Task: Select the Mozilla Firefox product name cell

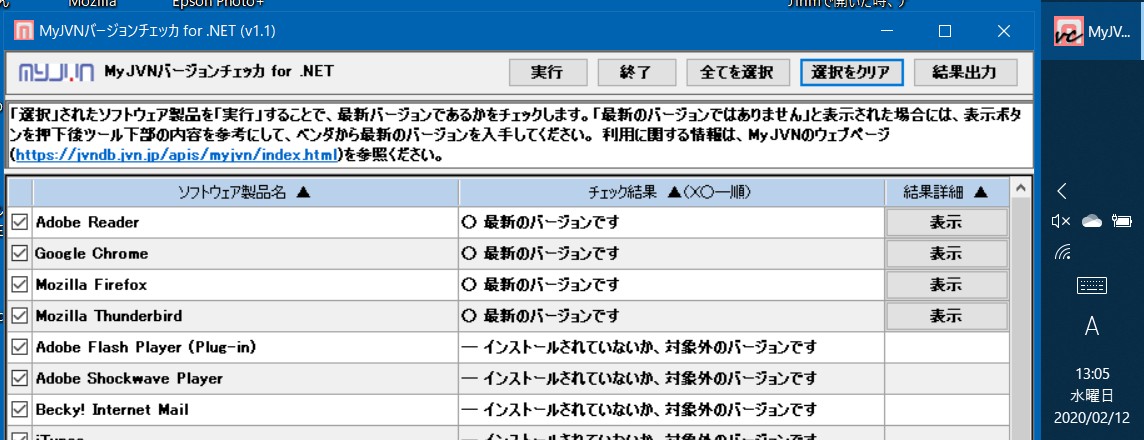Action: coord(246,285)
